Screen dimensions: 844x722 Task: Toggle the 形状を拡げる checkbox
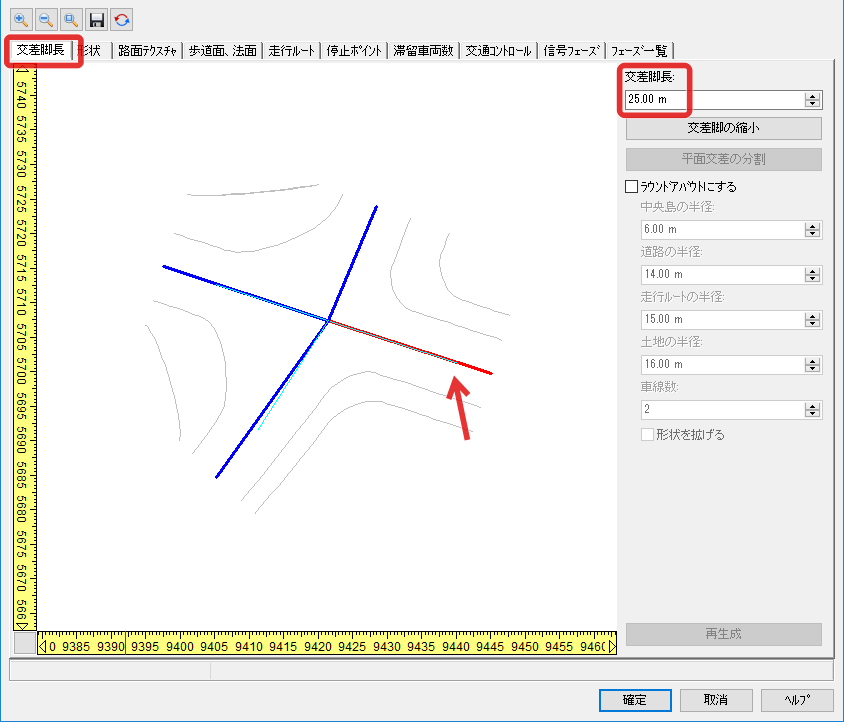click(x=647, y=434)
